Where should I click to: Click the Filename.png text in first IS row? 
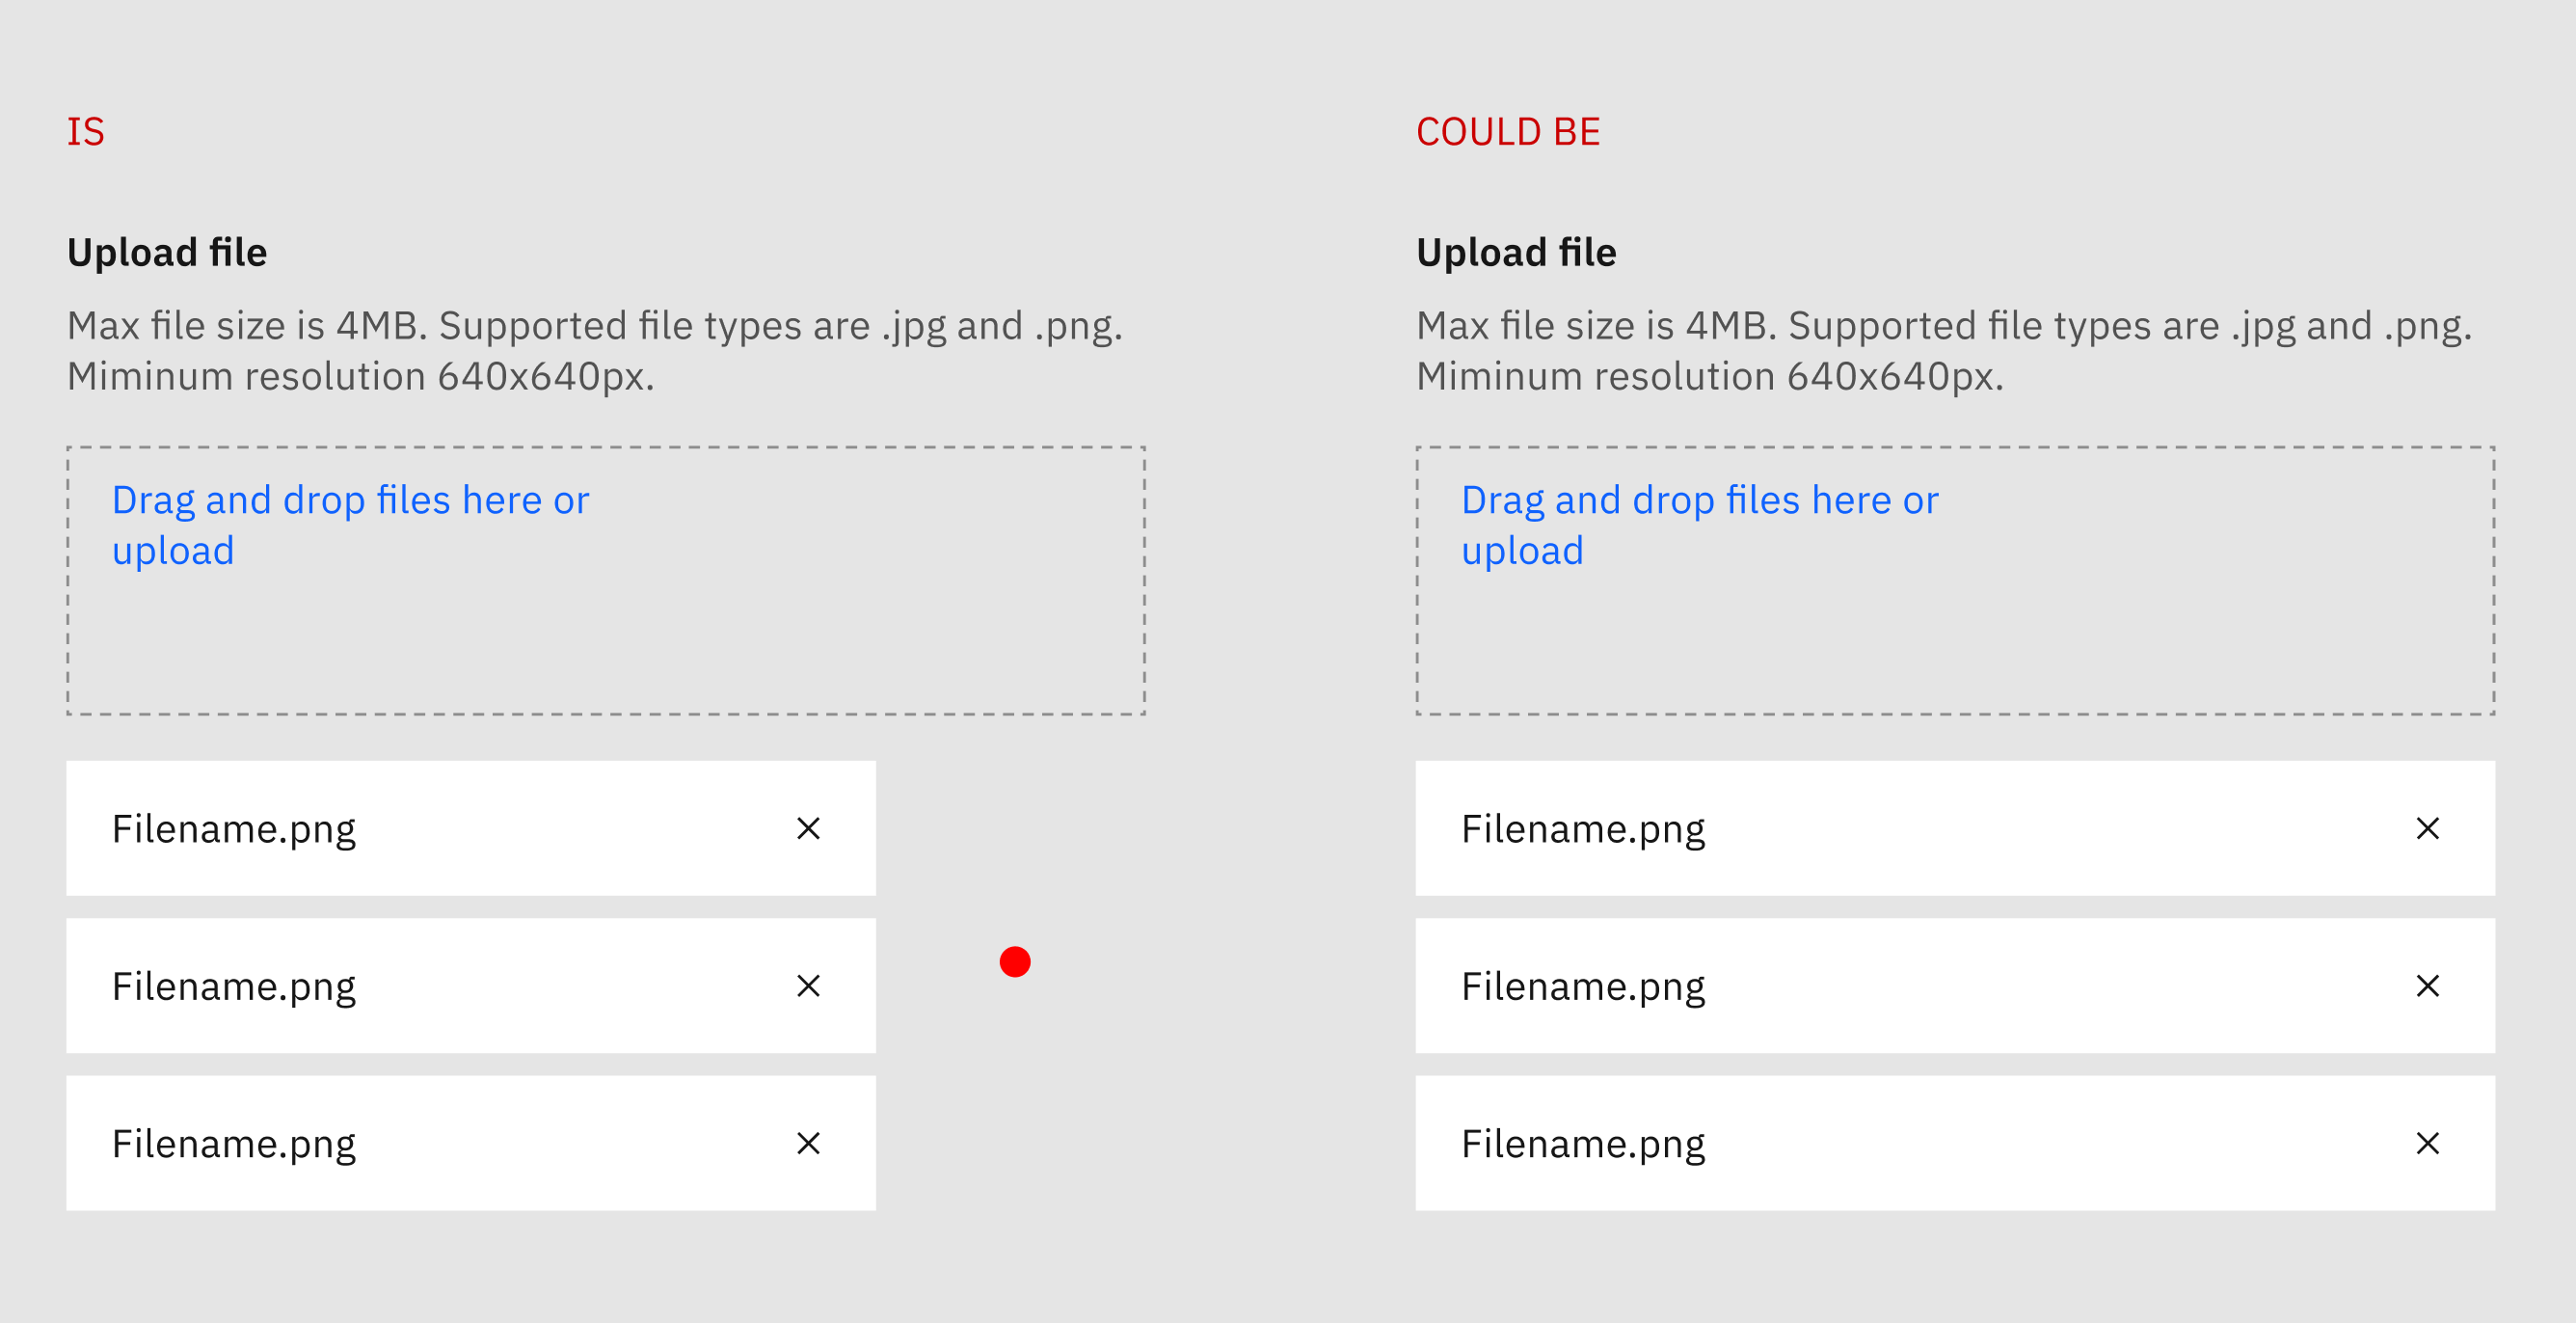tap(234, 828)
